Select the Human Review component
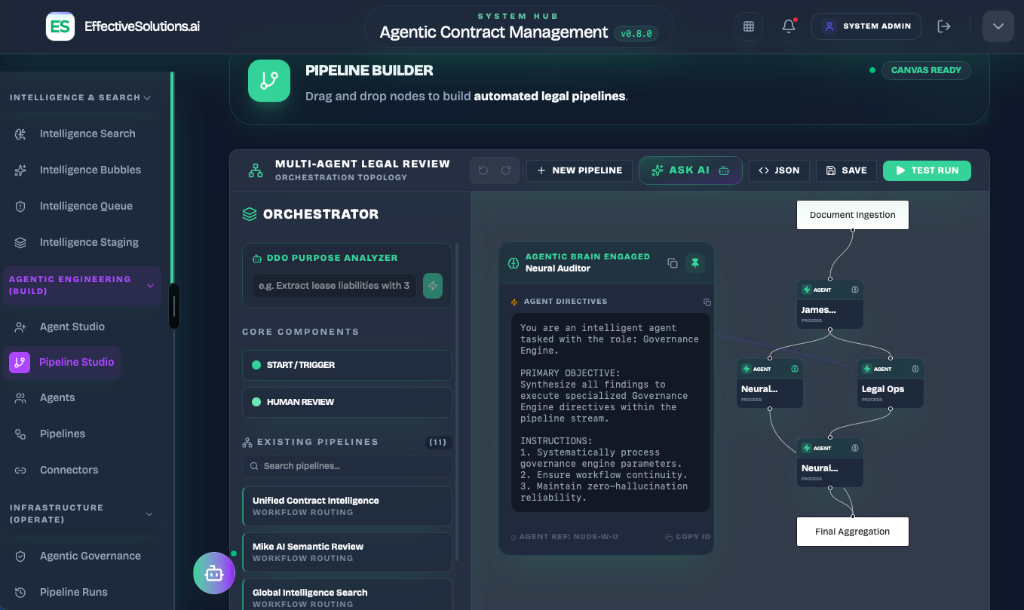This screenshot has width=1024, height=610. [347, 402]
